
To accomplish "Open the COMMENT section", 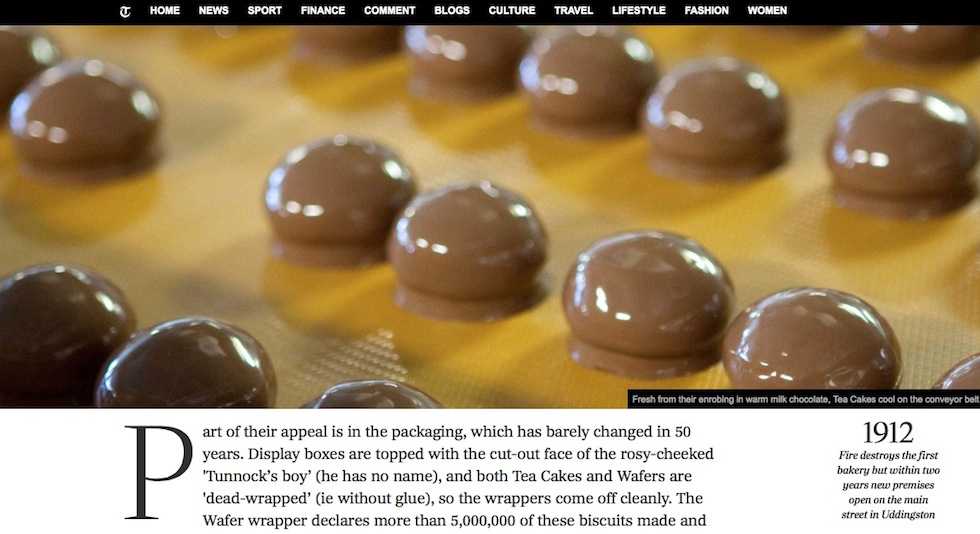I will tap(389, 11).
